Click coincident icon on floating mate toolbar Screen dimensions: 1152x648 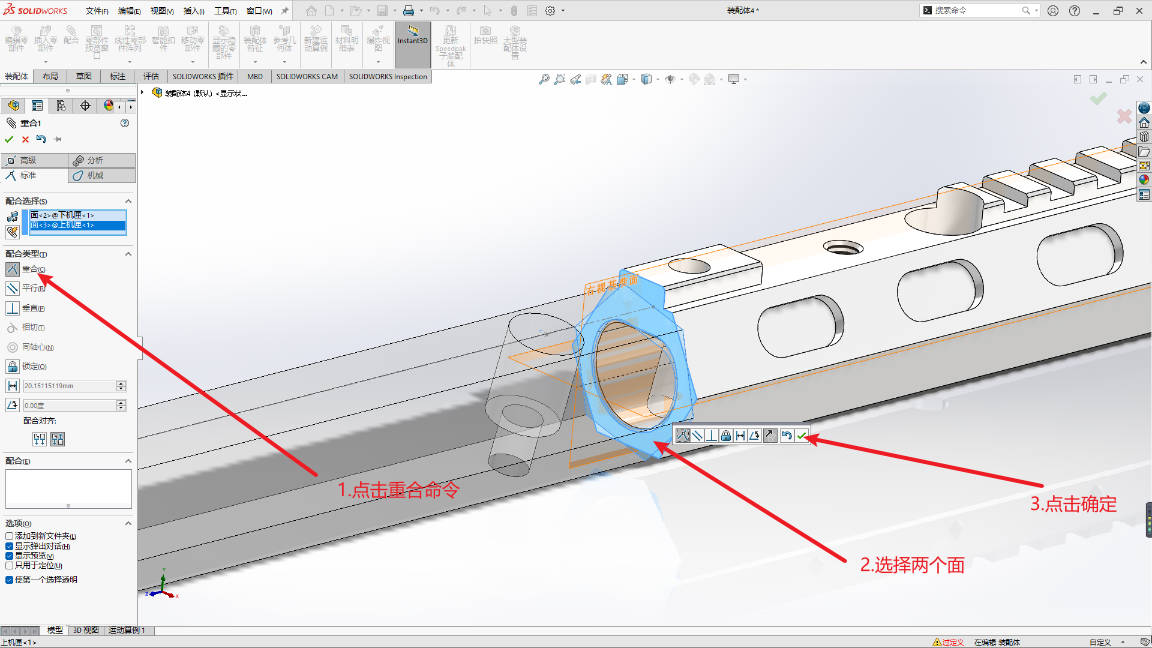coord(683,436)
